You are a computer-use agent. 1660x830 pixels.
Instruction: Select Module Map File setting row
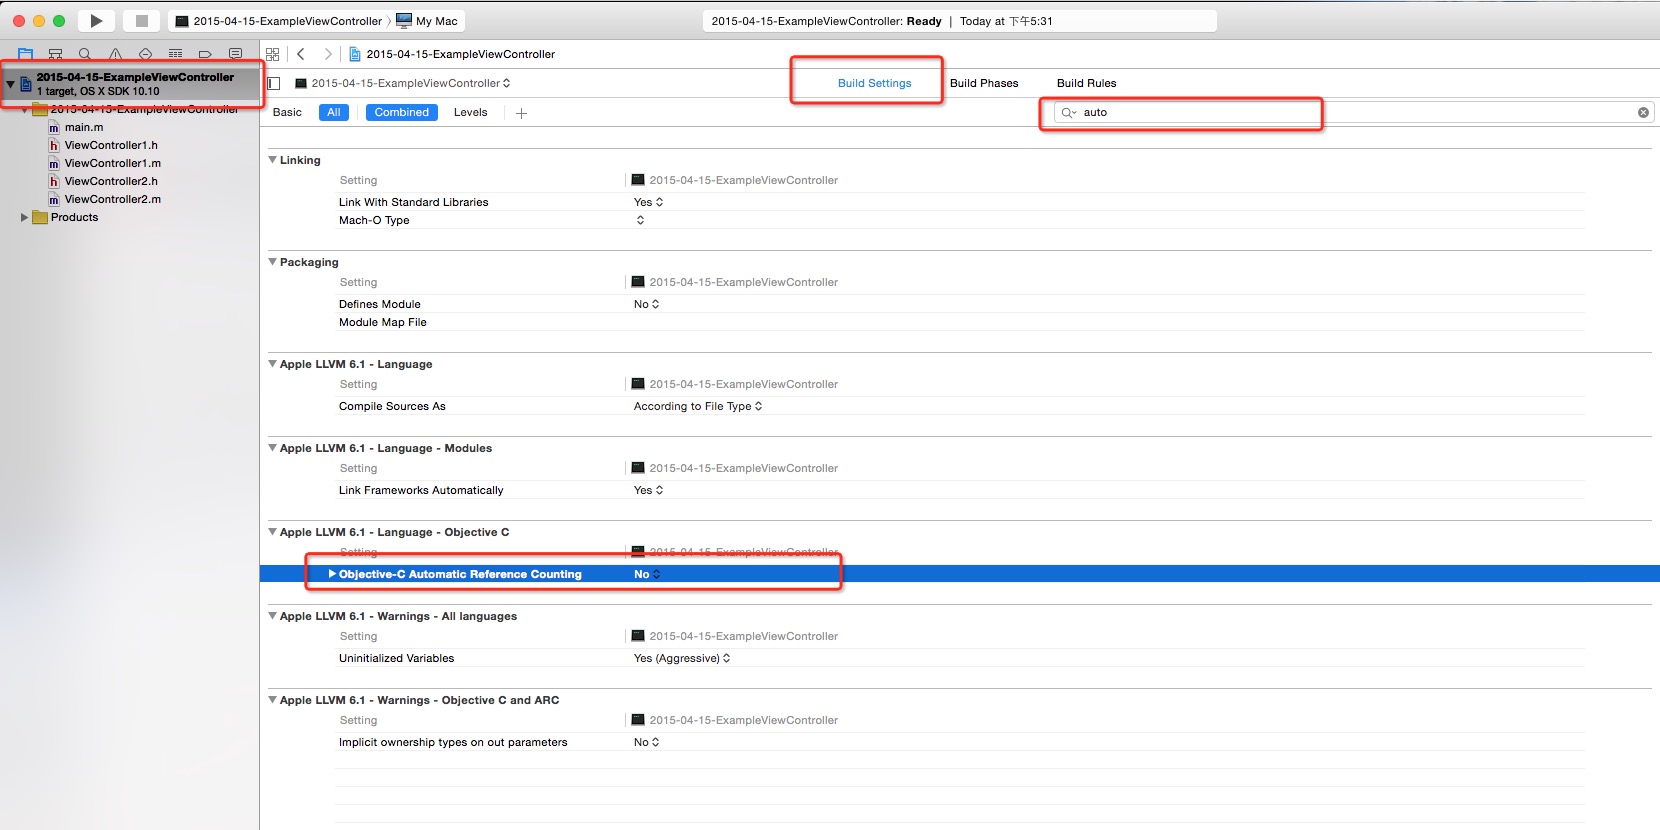[960, 322]
